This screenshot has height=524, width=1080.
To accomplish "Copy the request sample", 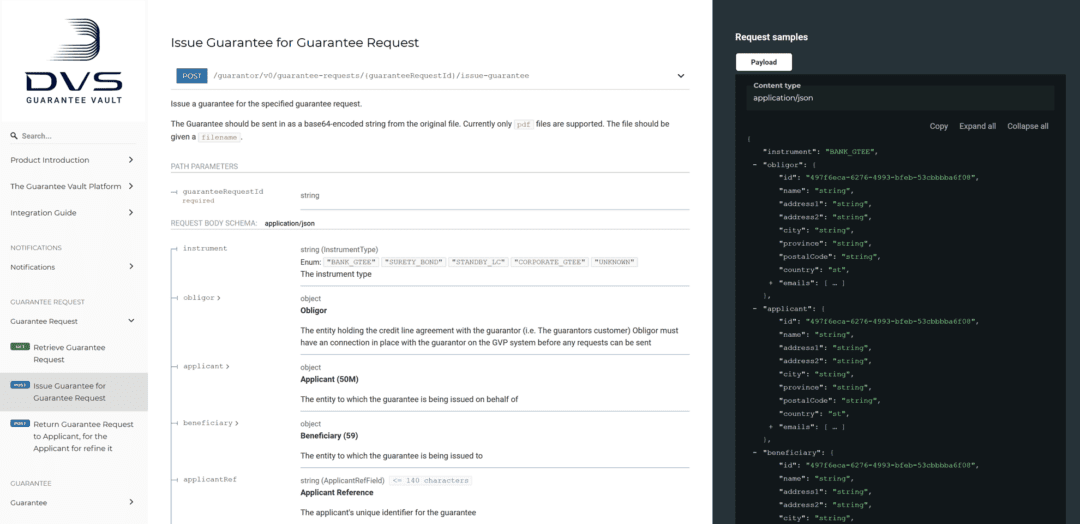I will click(938, 126).
